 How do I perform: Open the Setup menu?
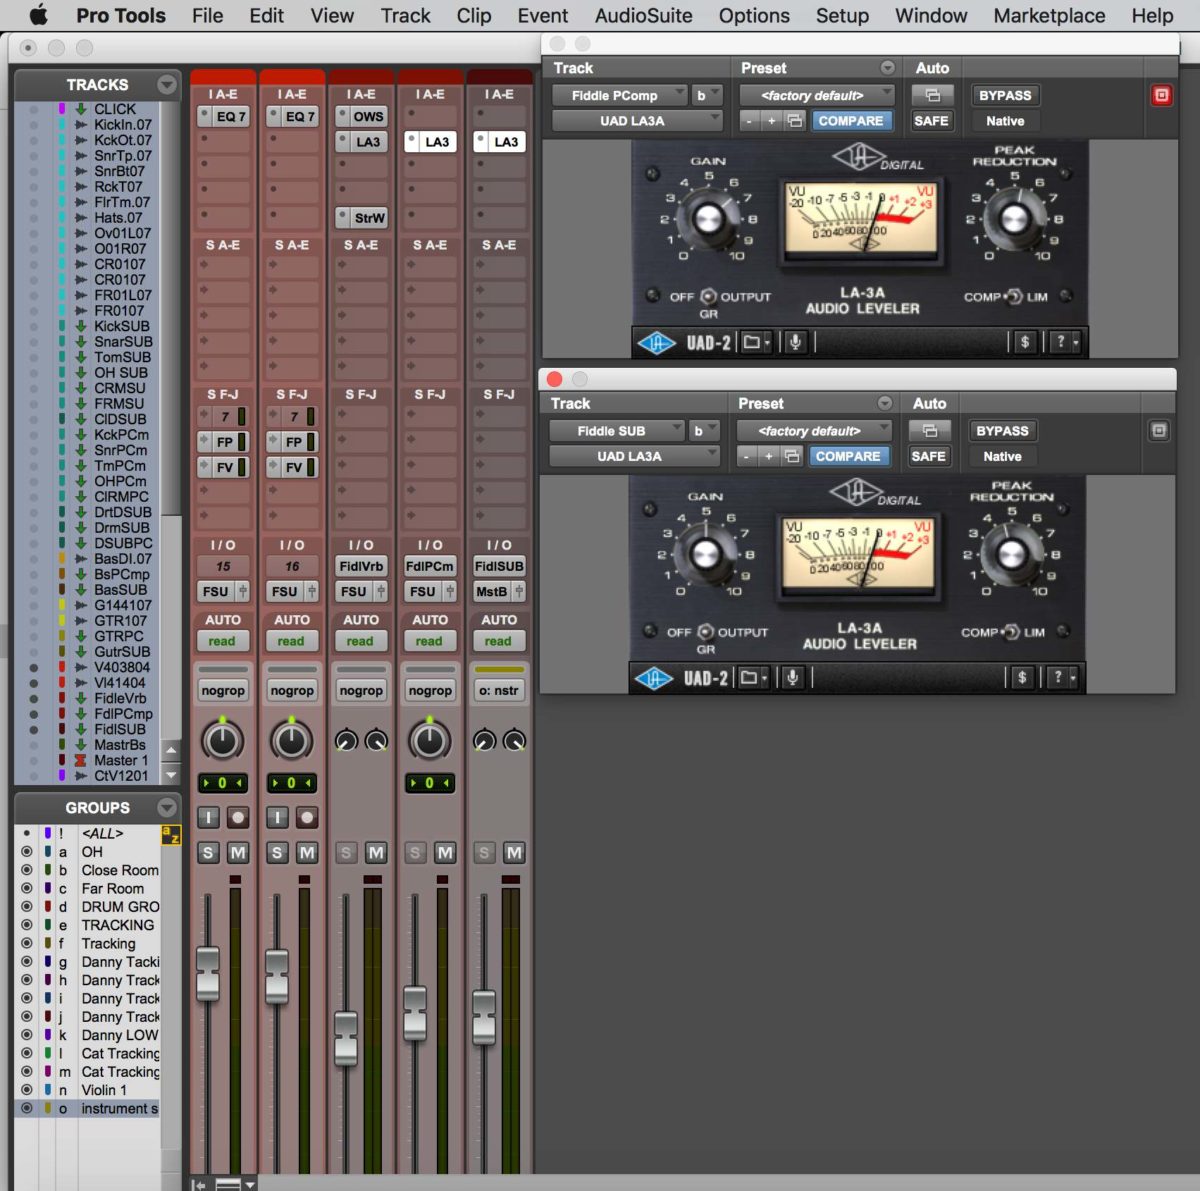(842, 15)
